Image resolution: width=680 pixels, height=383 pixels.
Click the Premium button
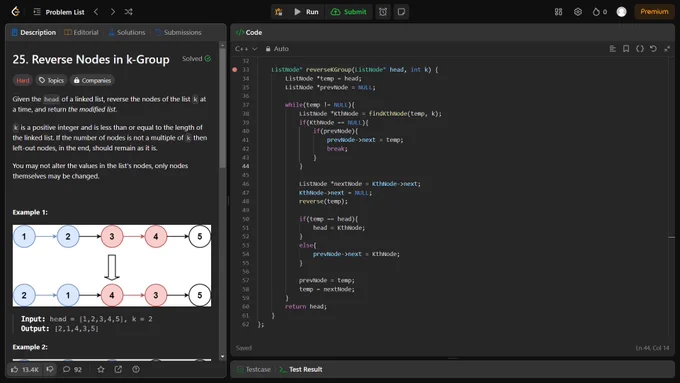tap(654, 12)
